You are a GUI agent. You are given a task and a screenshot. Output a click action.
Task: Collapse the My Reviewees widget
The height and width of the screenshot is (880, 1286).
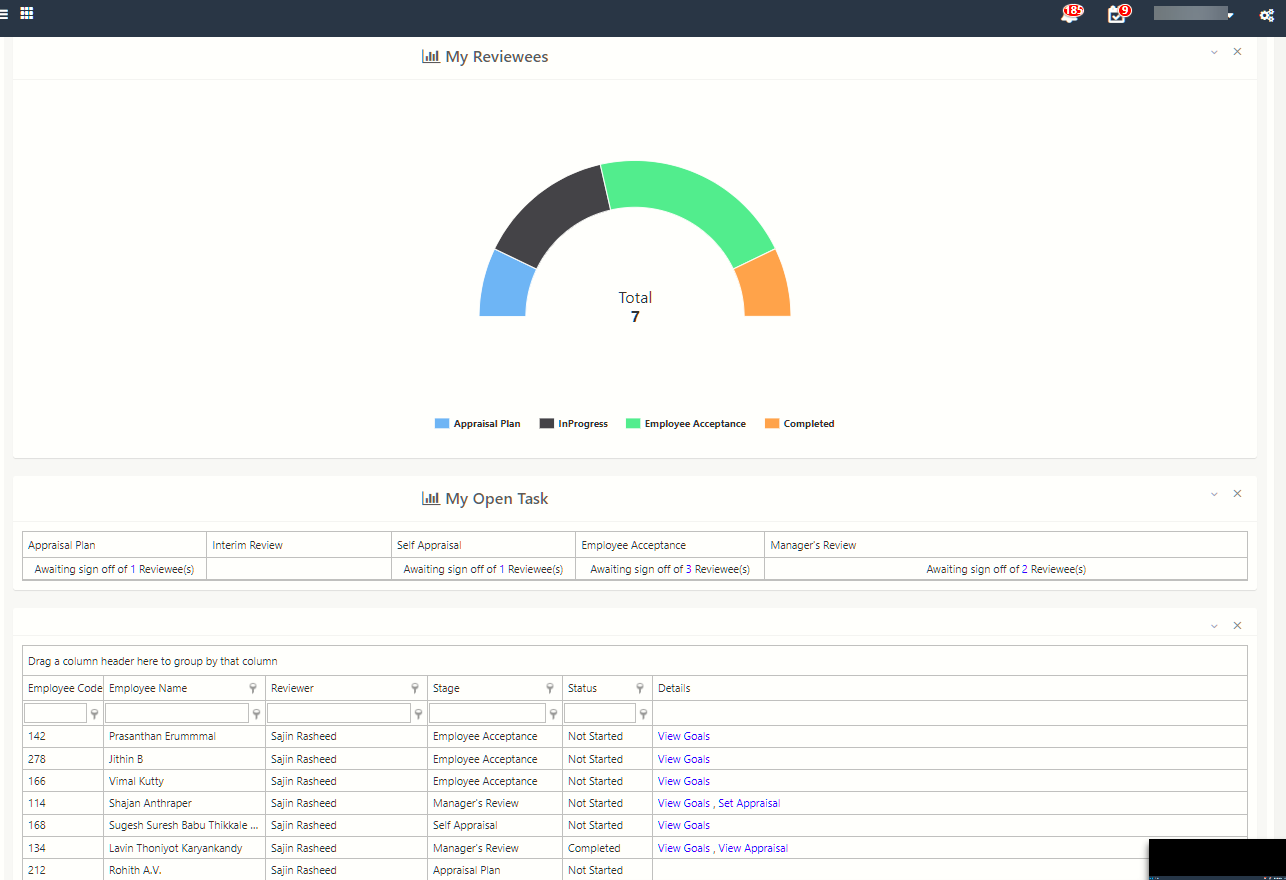1214,51
